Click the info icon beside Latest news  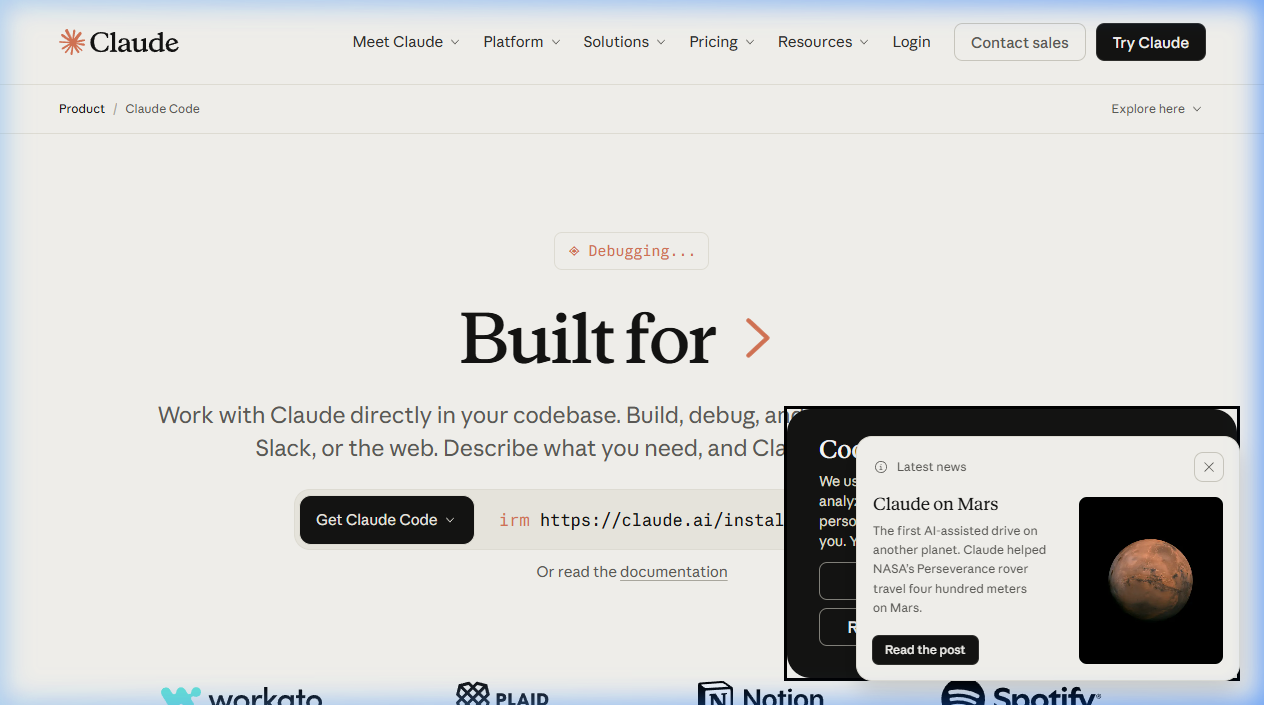tap(881, 467)
